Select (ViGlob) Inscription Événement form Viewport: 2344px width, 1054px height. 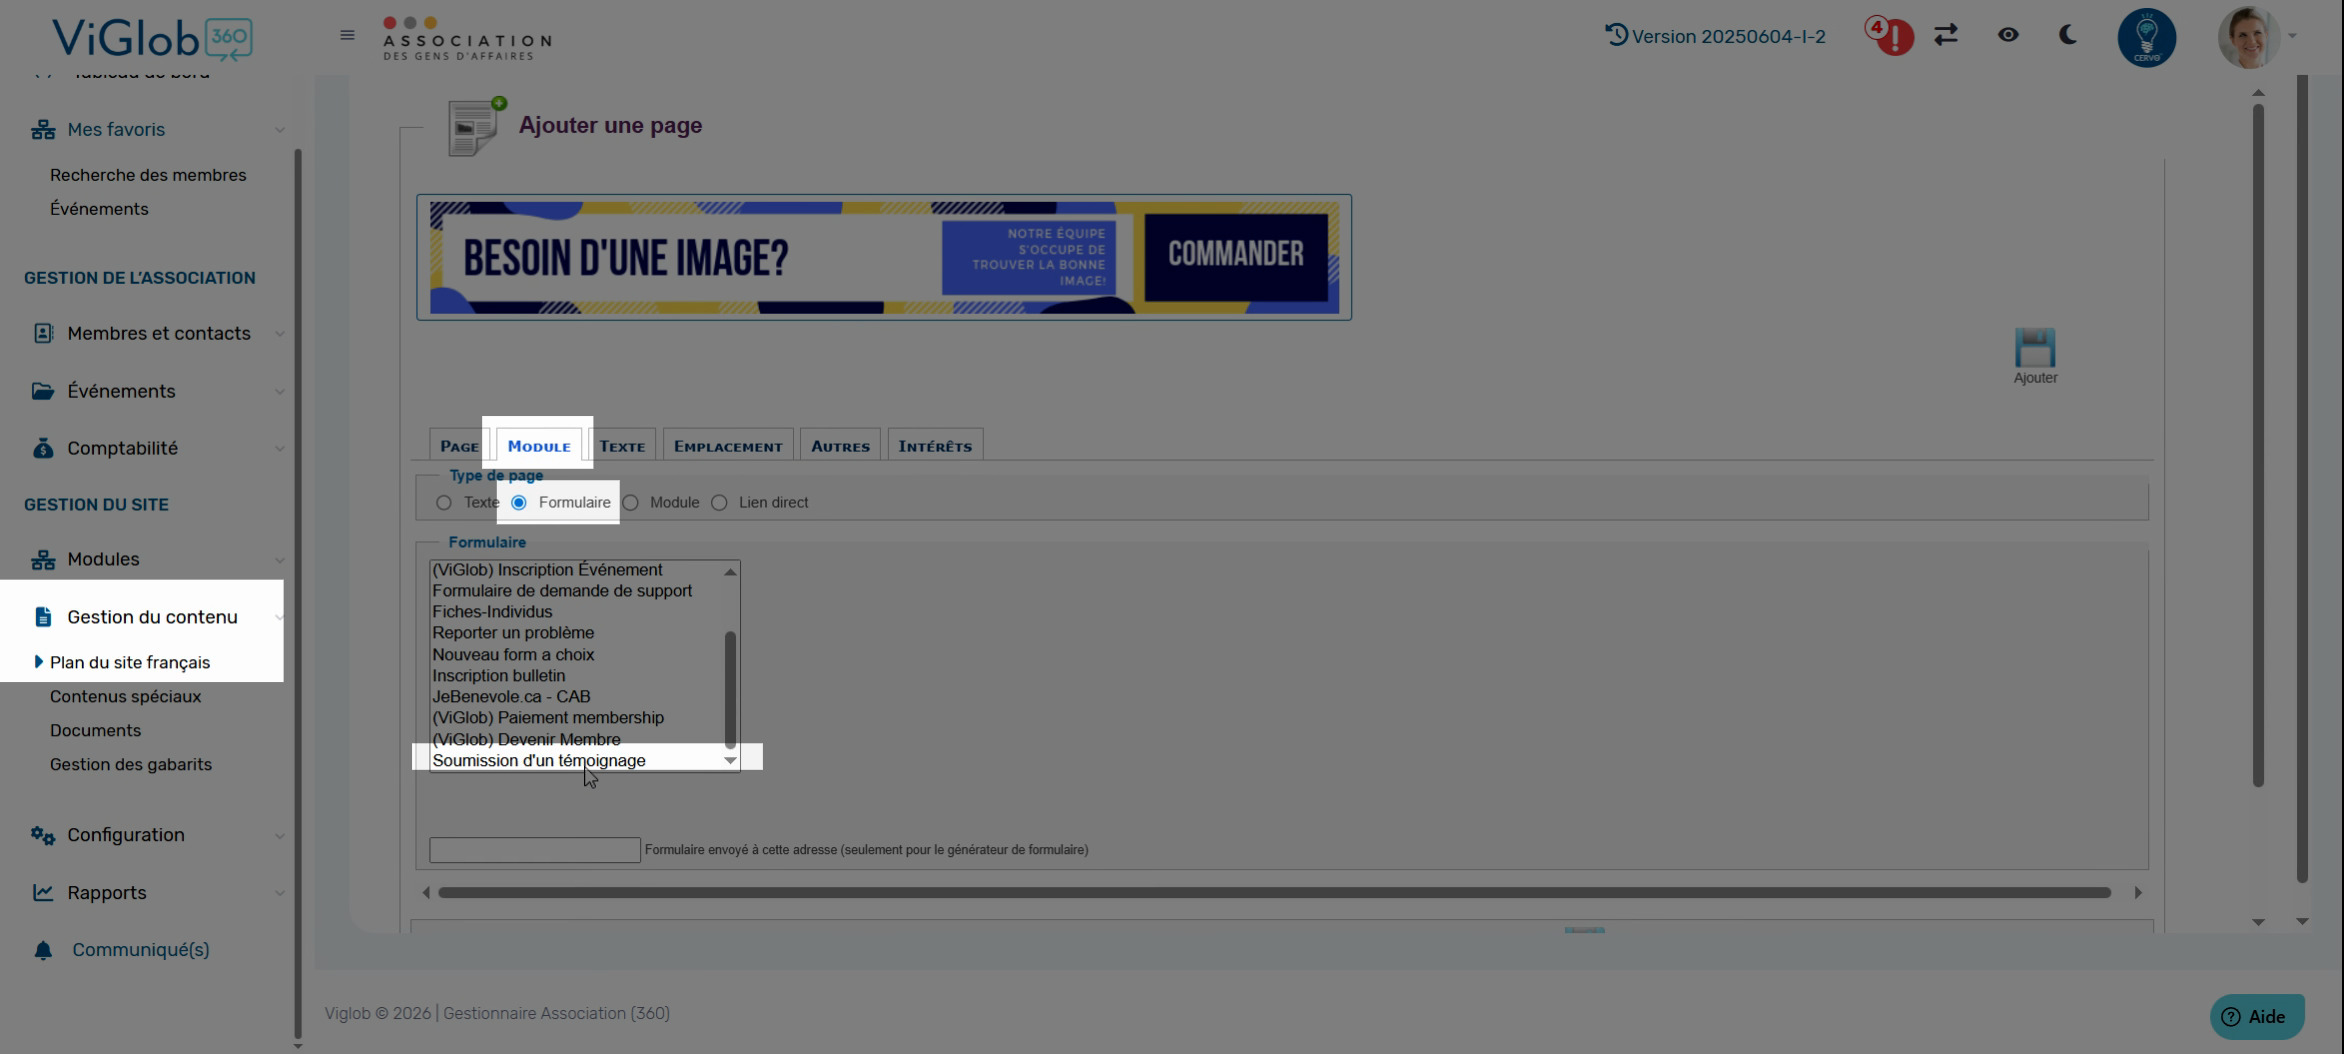click(547, 570)
